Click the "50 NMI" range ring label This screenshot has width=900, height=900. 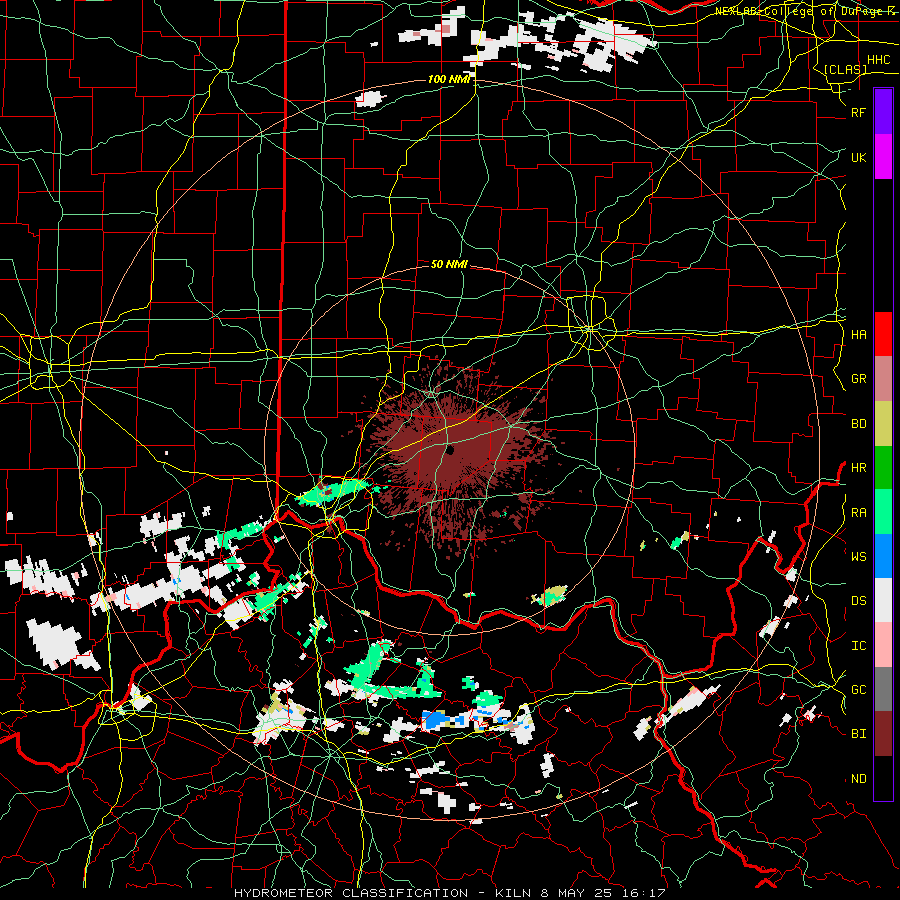(449, 264)
